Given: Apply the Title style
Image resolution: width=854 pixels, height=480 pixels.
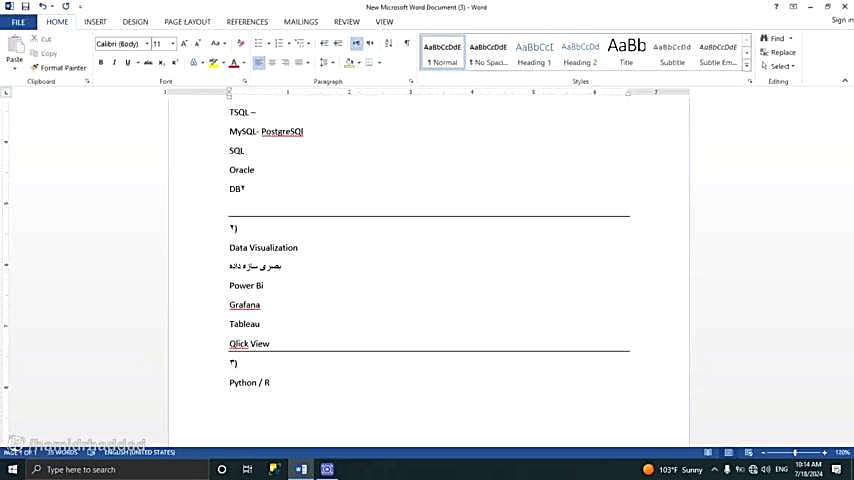Looking at the screenshot, I should click(x=626, y=53).
